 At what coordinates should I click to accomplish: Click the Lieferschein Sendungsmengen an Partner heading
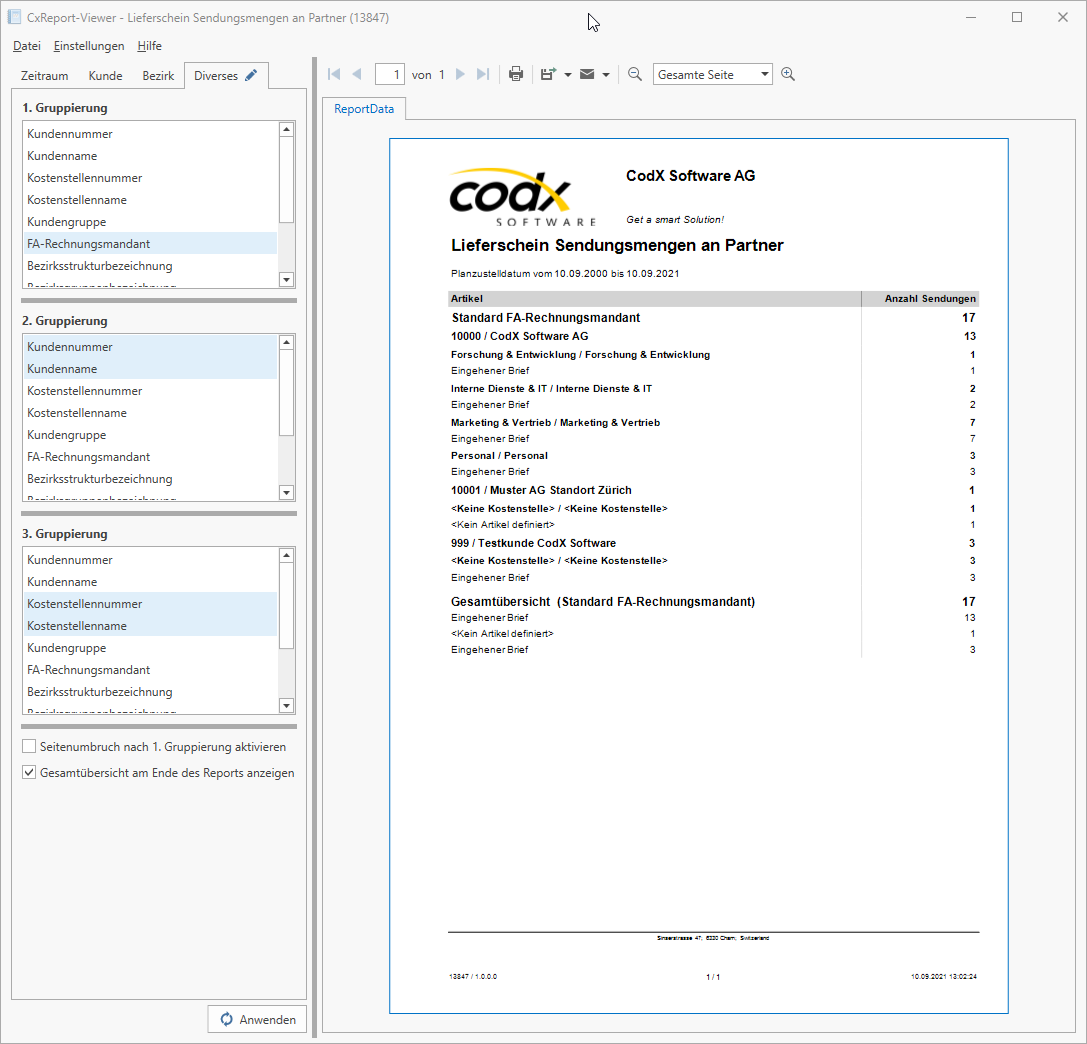617,245
